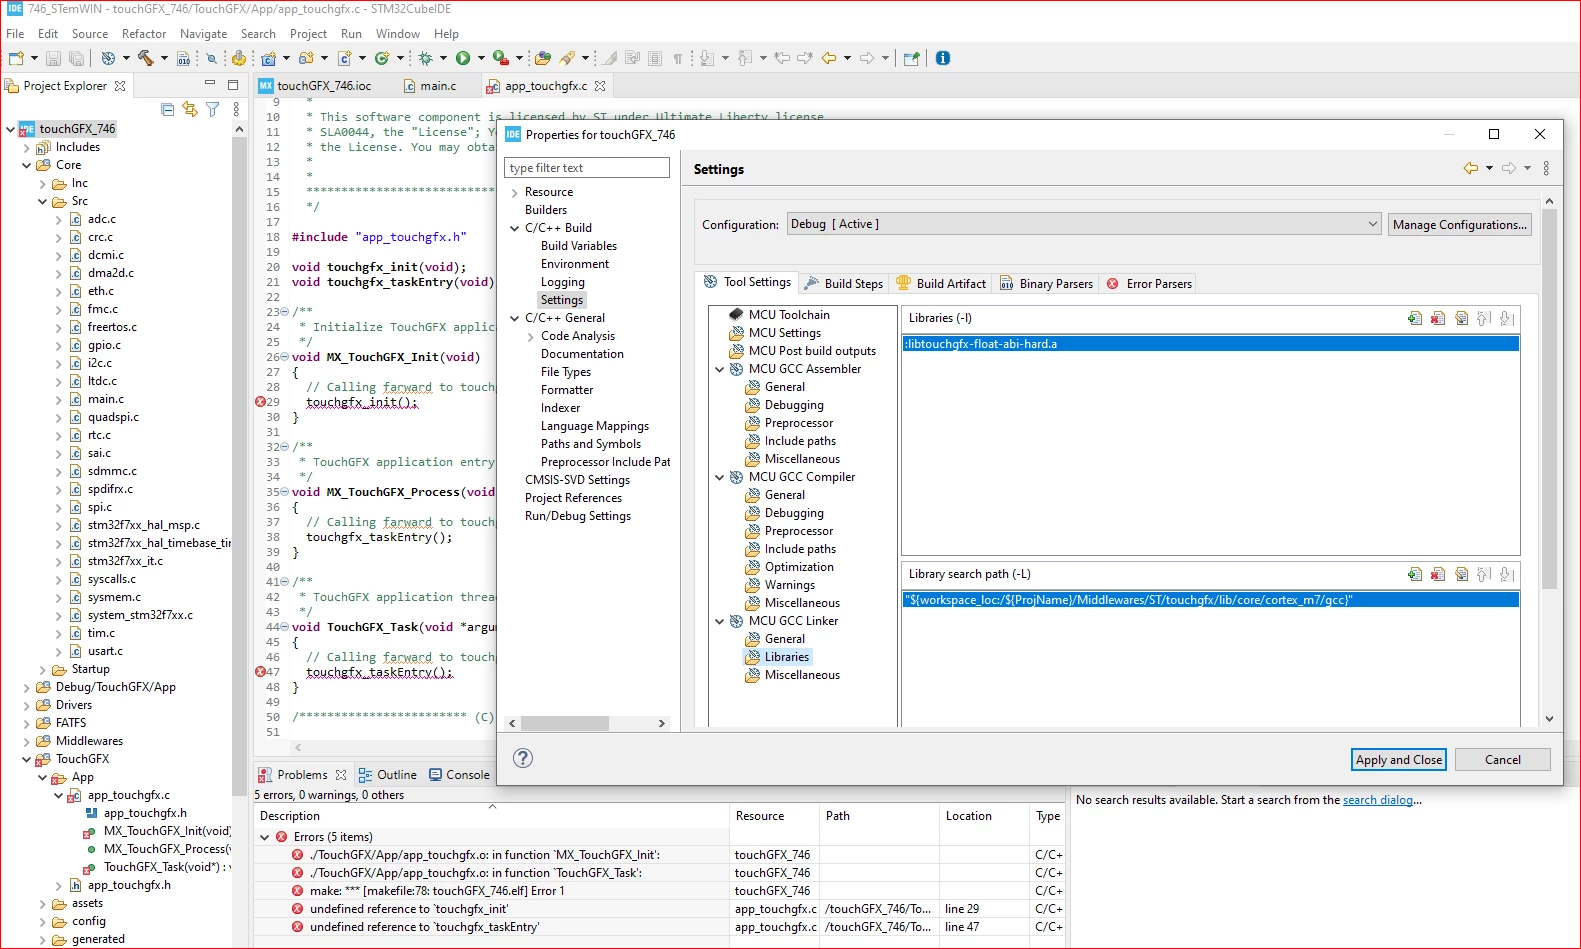This screenshot has height=949, width=1581.
Task: Click the green Run button in toolbar
Action: (463, 58)
